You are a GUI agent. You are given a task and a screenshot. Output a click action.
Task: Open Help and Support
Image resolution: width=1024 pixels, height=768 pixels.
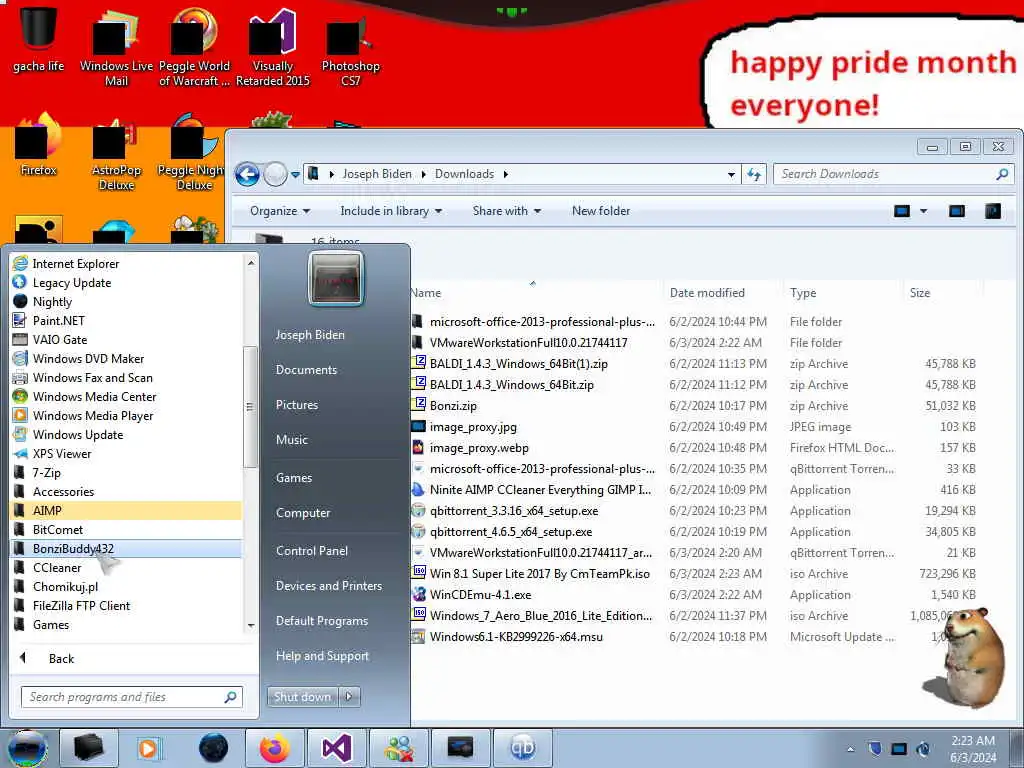click(322, 656)
